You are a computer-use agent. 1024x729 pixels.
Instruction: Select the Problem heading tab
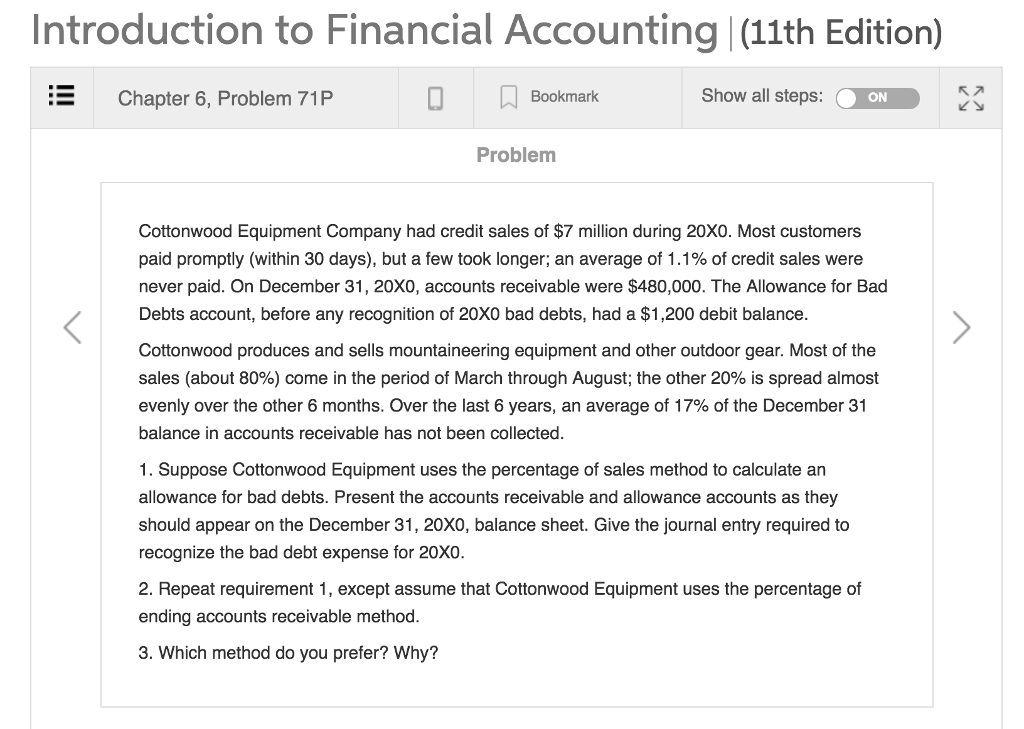click(x=517, y=154)
